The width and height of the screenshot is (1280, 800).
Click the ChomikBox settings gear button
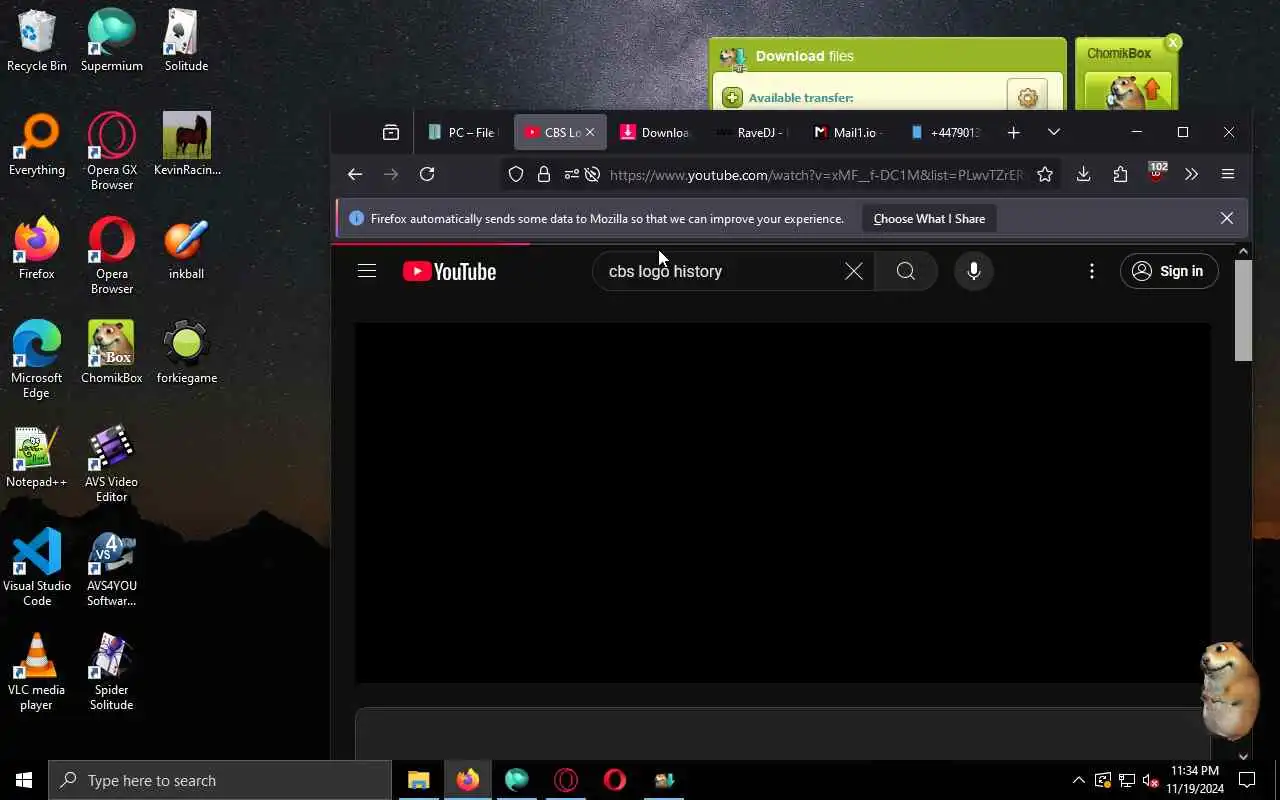(x=1027, y=97)
